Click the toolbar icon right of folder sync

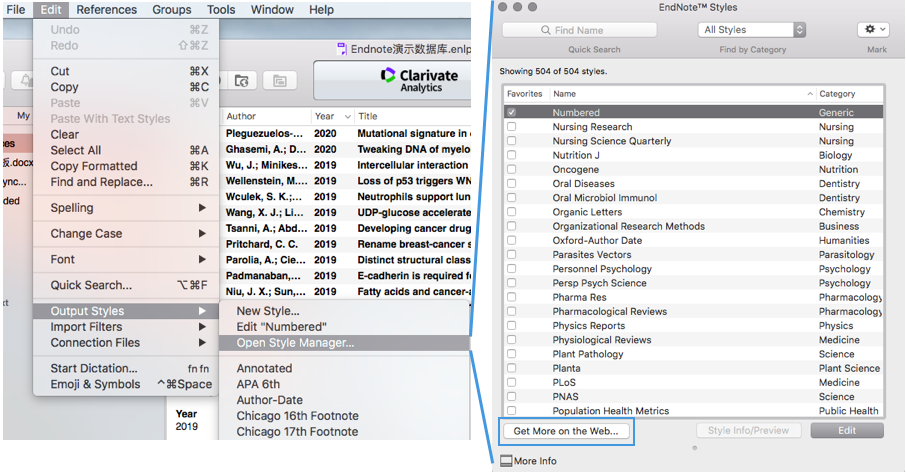tap(280, 81)
